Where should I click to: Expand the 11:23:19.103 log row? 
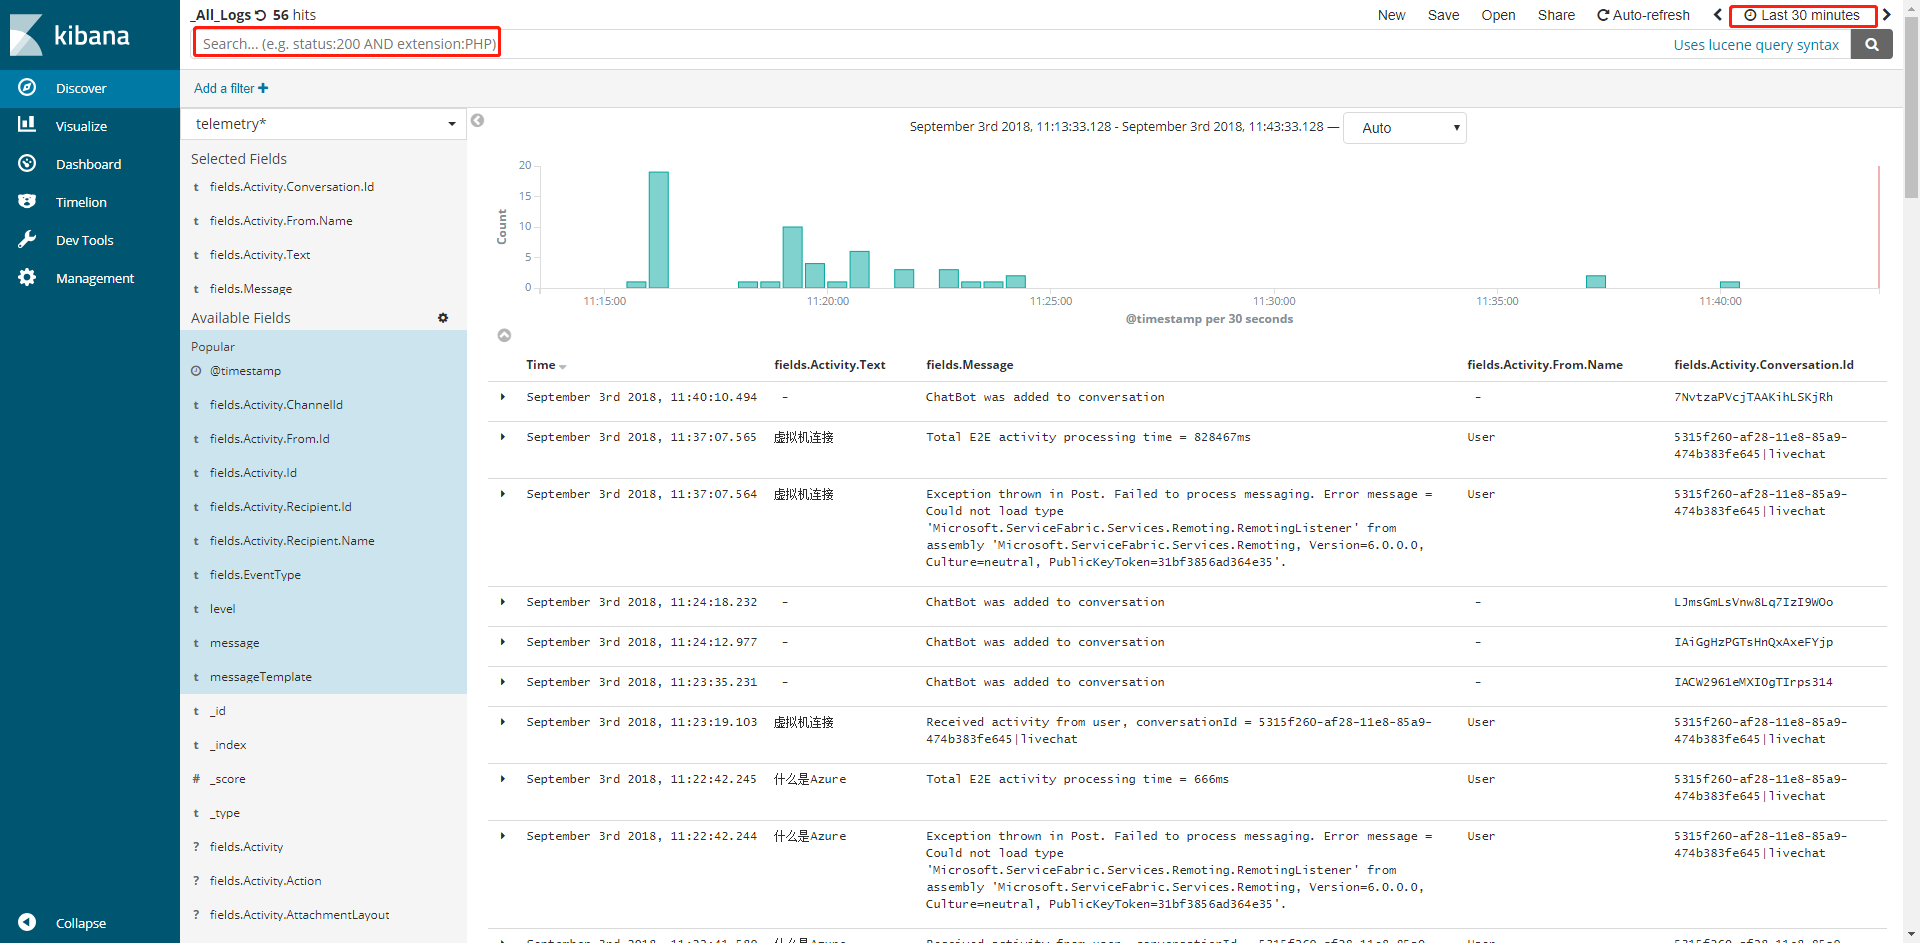[503, 722]
